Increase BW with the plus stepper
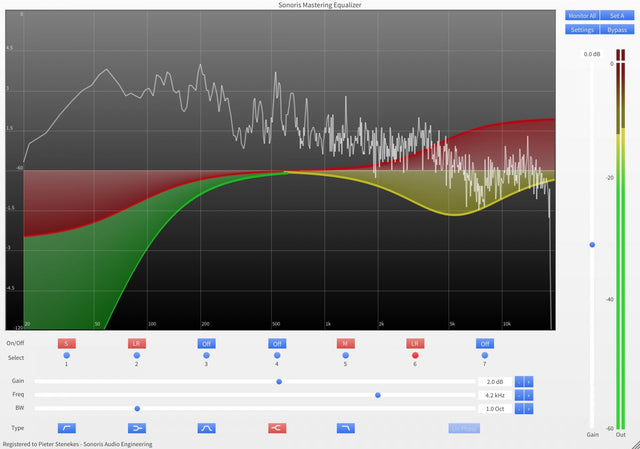The width and height of the screenshot is (640, 449). (529, 408)
